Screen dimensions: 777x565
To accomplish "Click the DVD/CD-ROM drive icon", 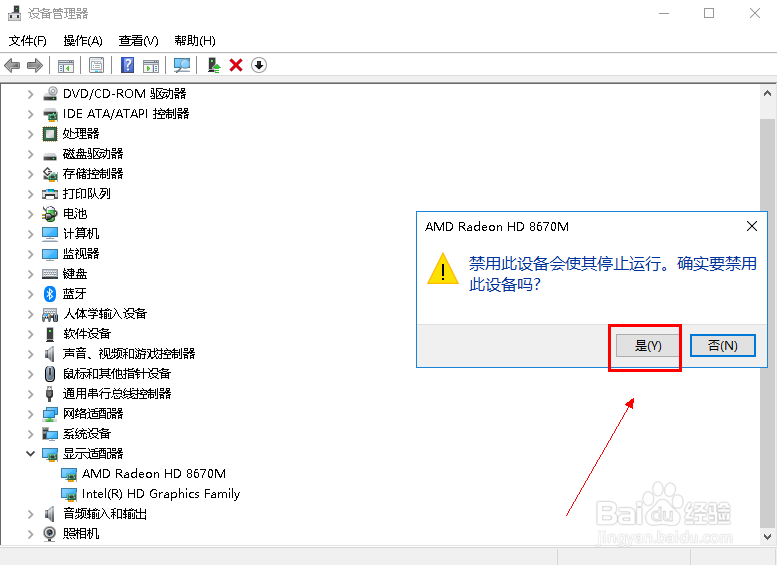I will pyautogui.click(x=50, y=93).
